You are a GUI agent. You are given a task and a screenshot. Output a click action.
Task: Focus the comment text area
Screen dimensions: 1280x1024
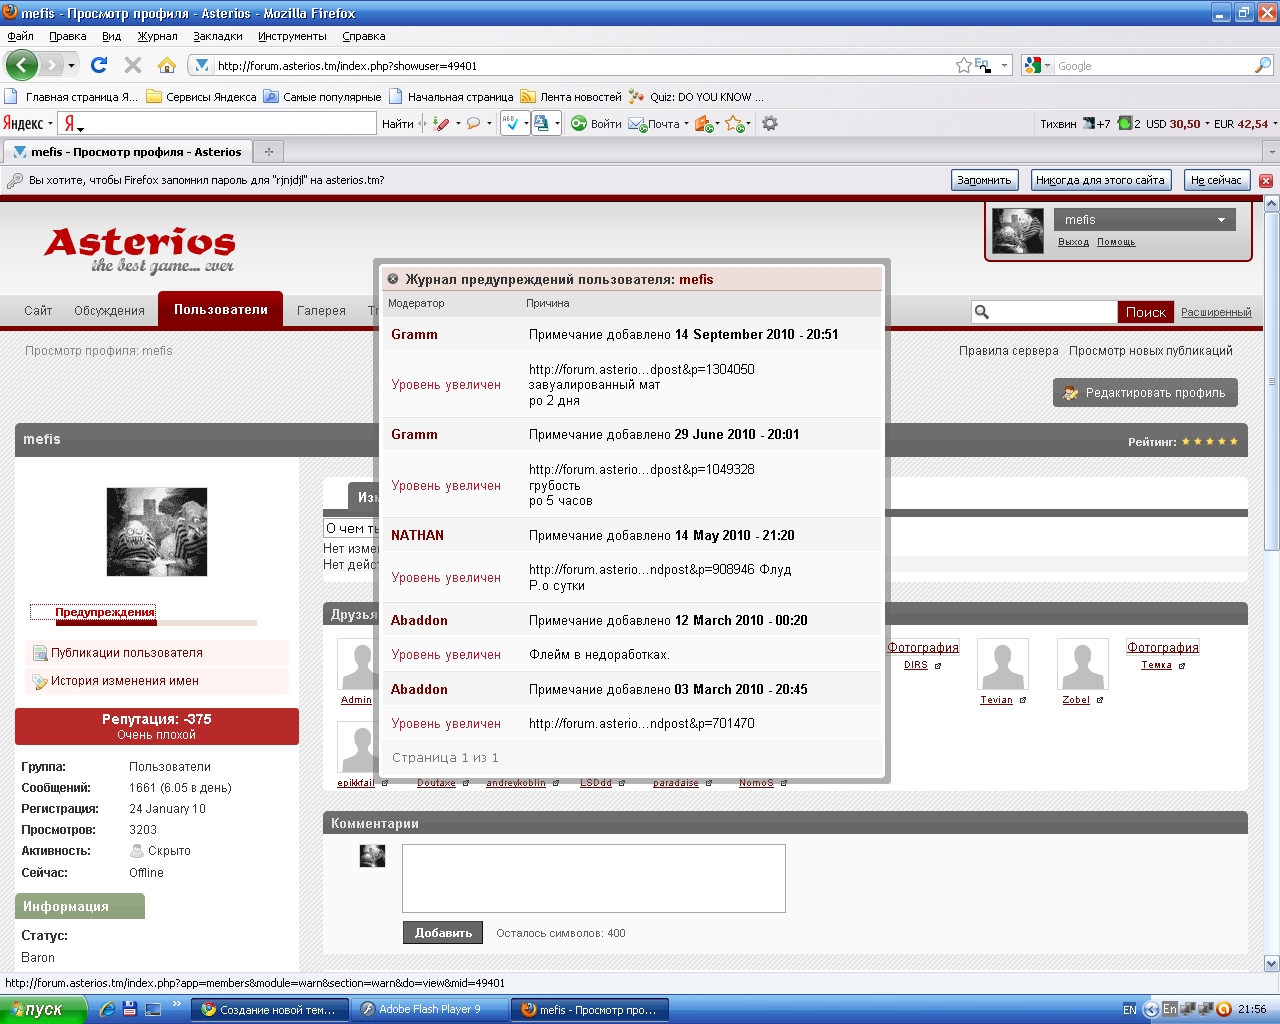click(x=594, y=878)
